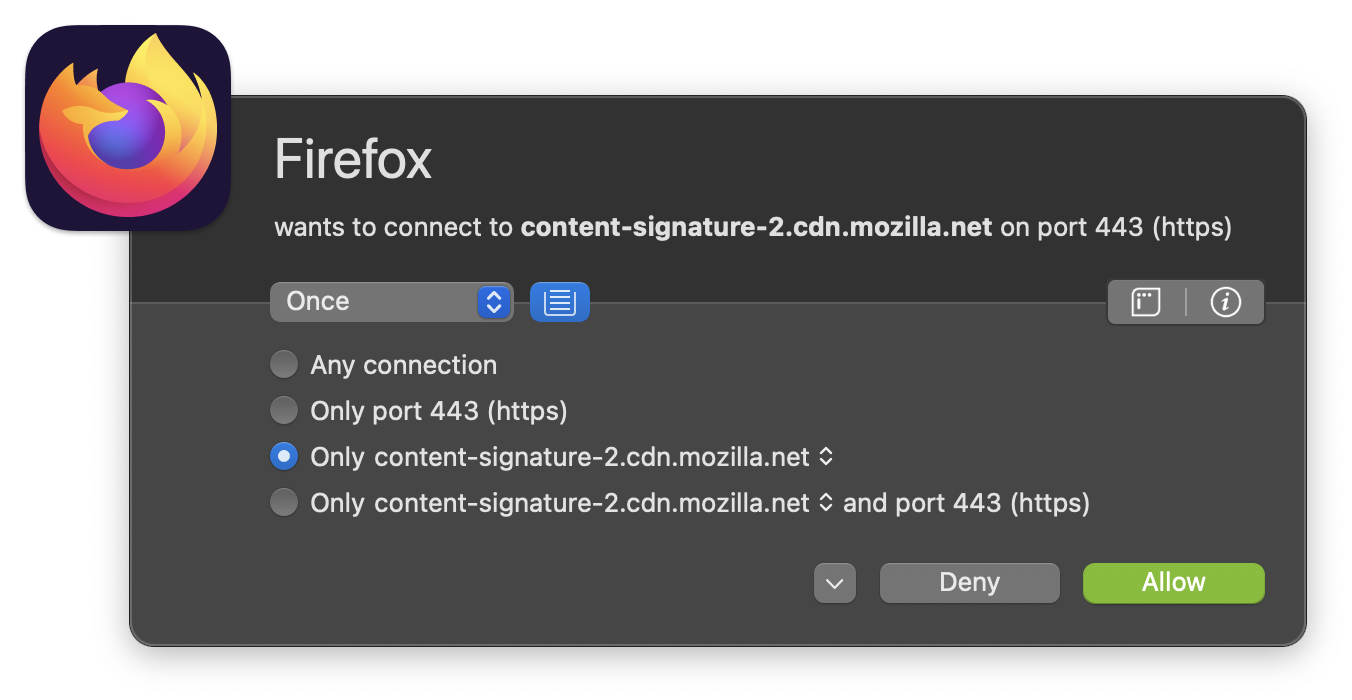Expand domain chooser arrows on fourth option
This screenshot has height=700, width=1352.
point(826,503)
